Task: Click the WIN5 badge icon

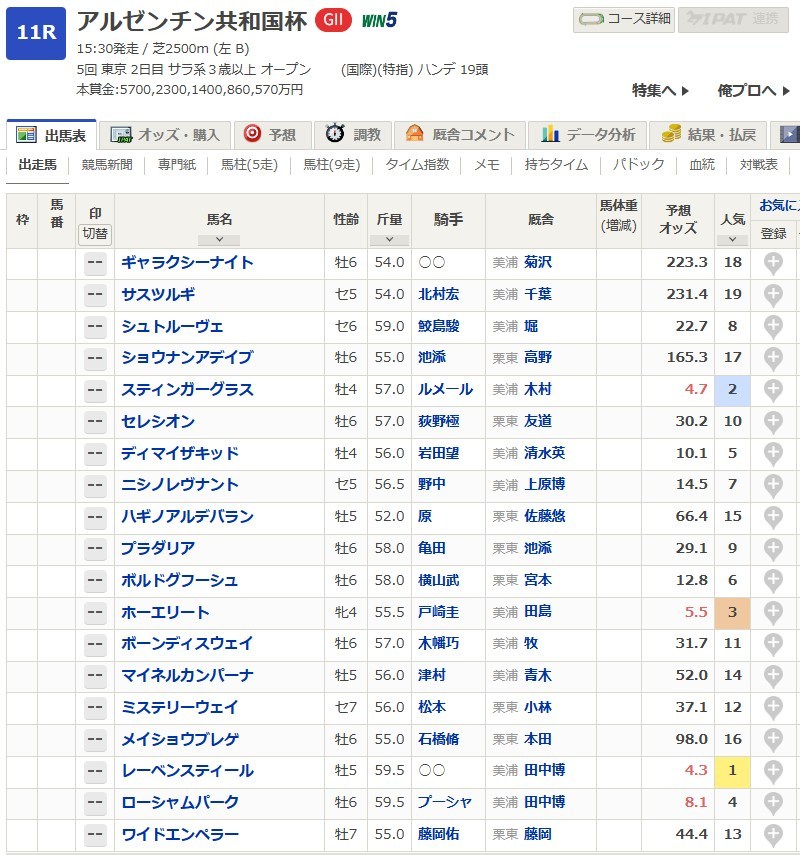Action: [379, 20]
